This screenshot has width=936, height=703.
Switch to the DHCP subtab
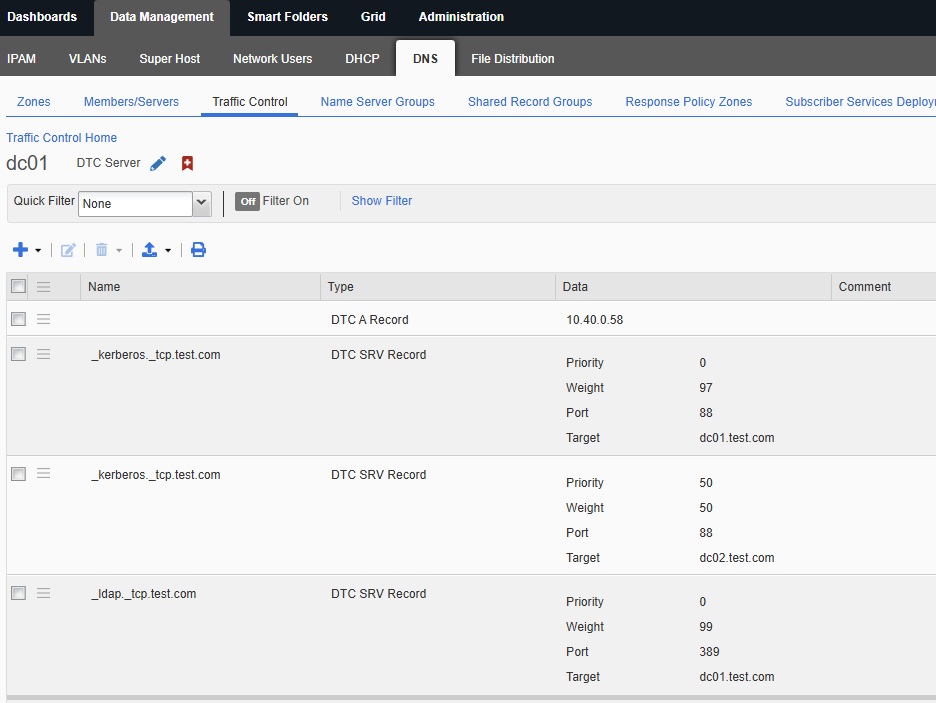pos(362,58)
